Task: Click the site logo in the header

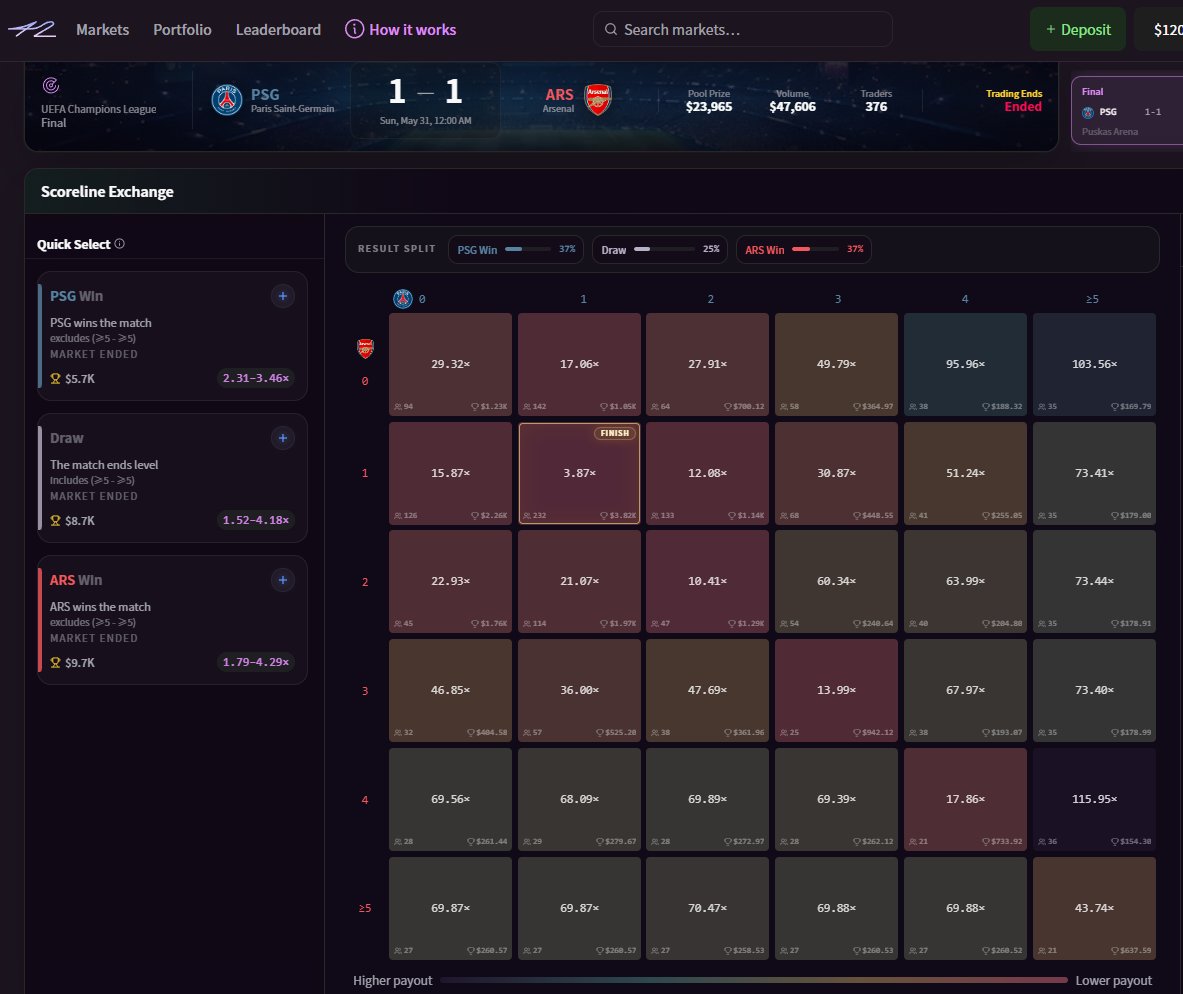Action: point(32,29)
